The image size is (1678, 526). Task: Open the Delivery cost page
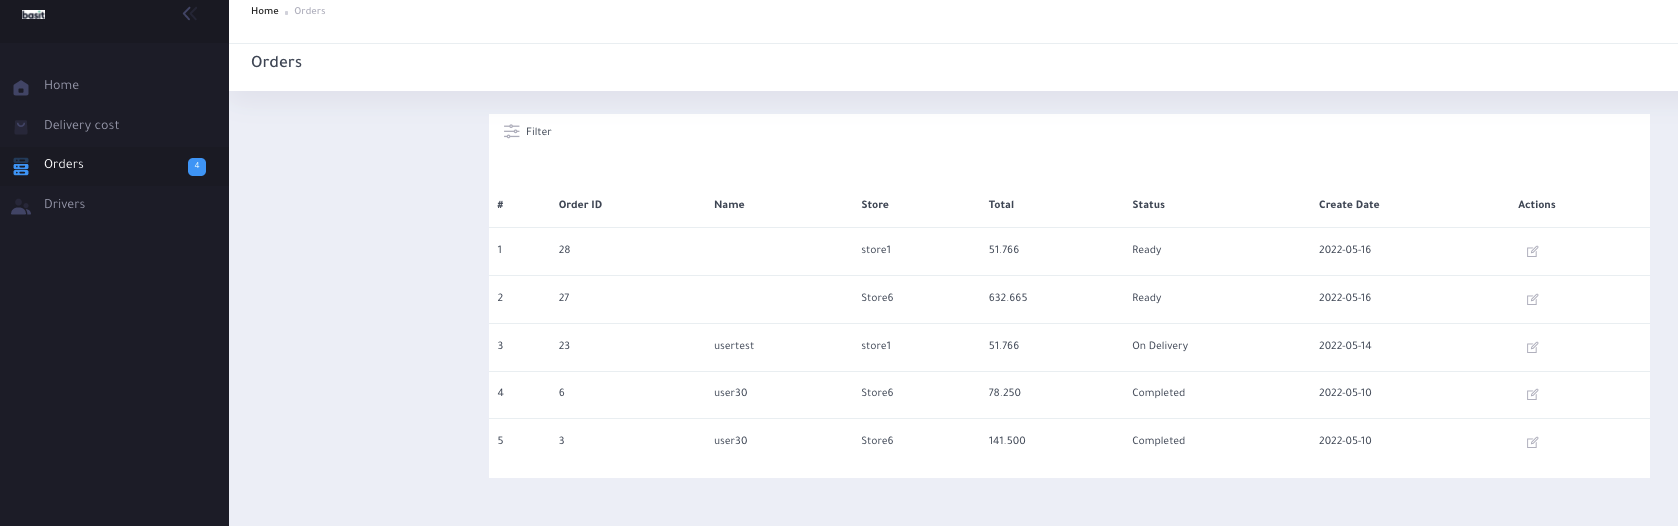(81, 125)
